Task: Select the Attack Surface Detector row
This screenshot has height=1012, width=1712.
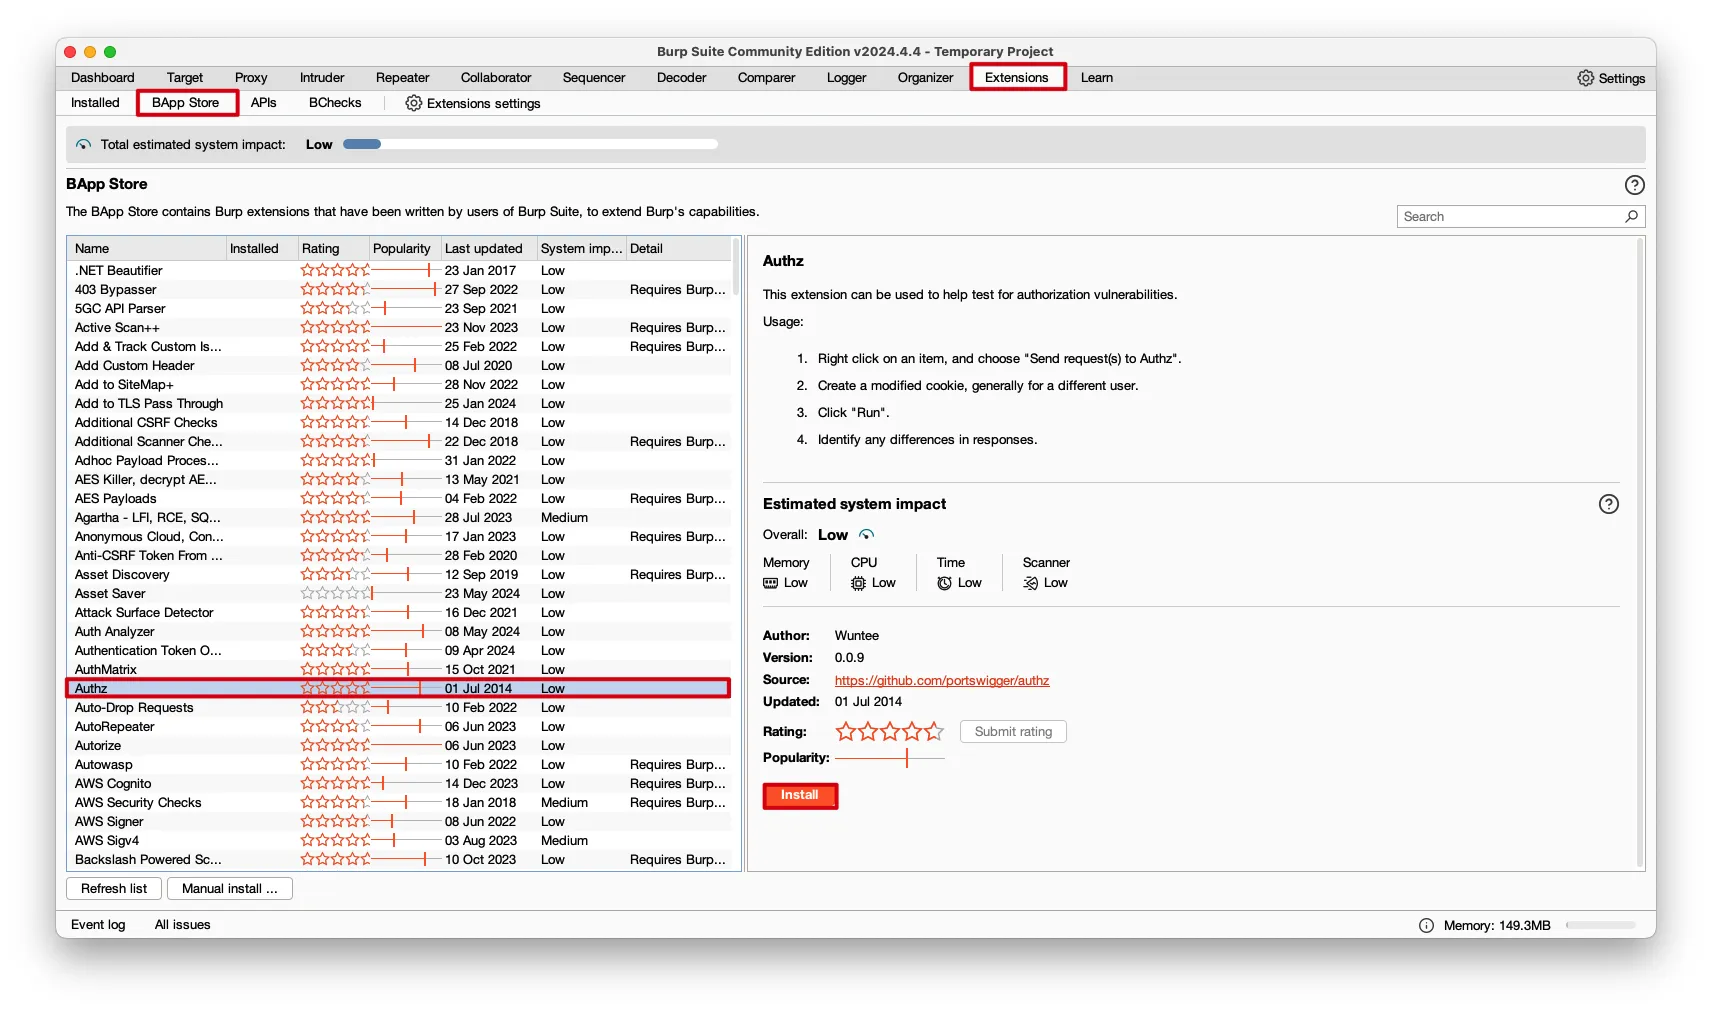Action: pos(399,613)
